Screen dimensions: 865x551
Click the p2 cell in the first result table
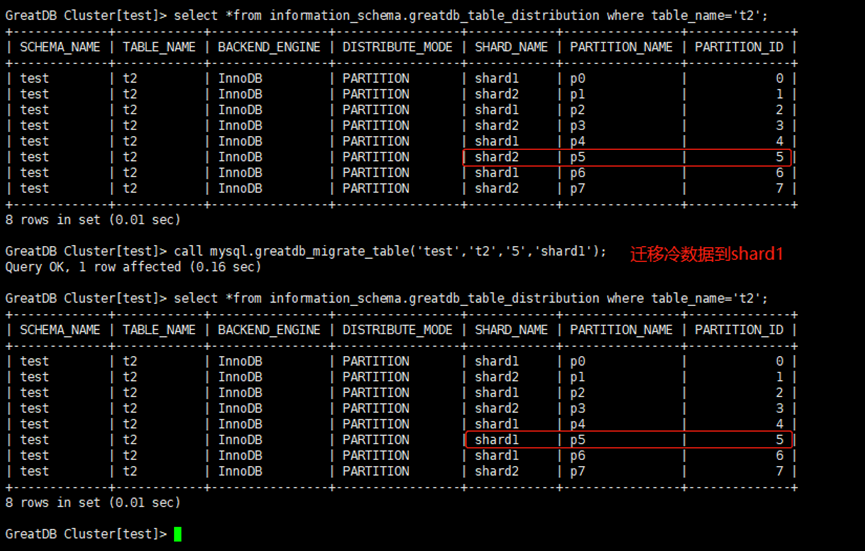coord(578,110)
